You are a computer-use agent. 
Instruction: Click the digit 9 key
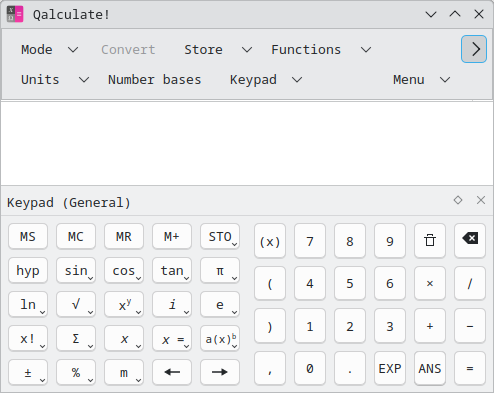390,241
